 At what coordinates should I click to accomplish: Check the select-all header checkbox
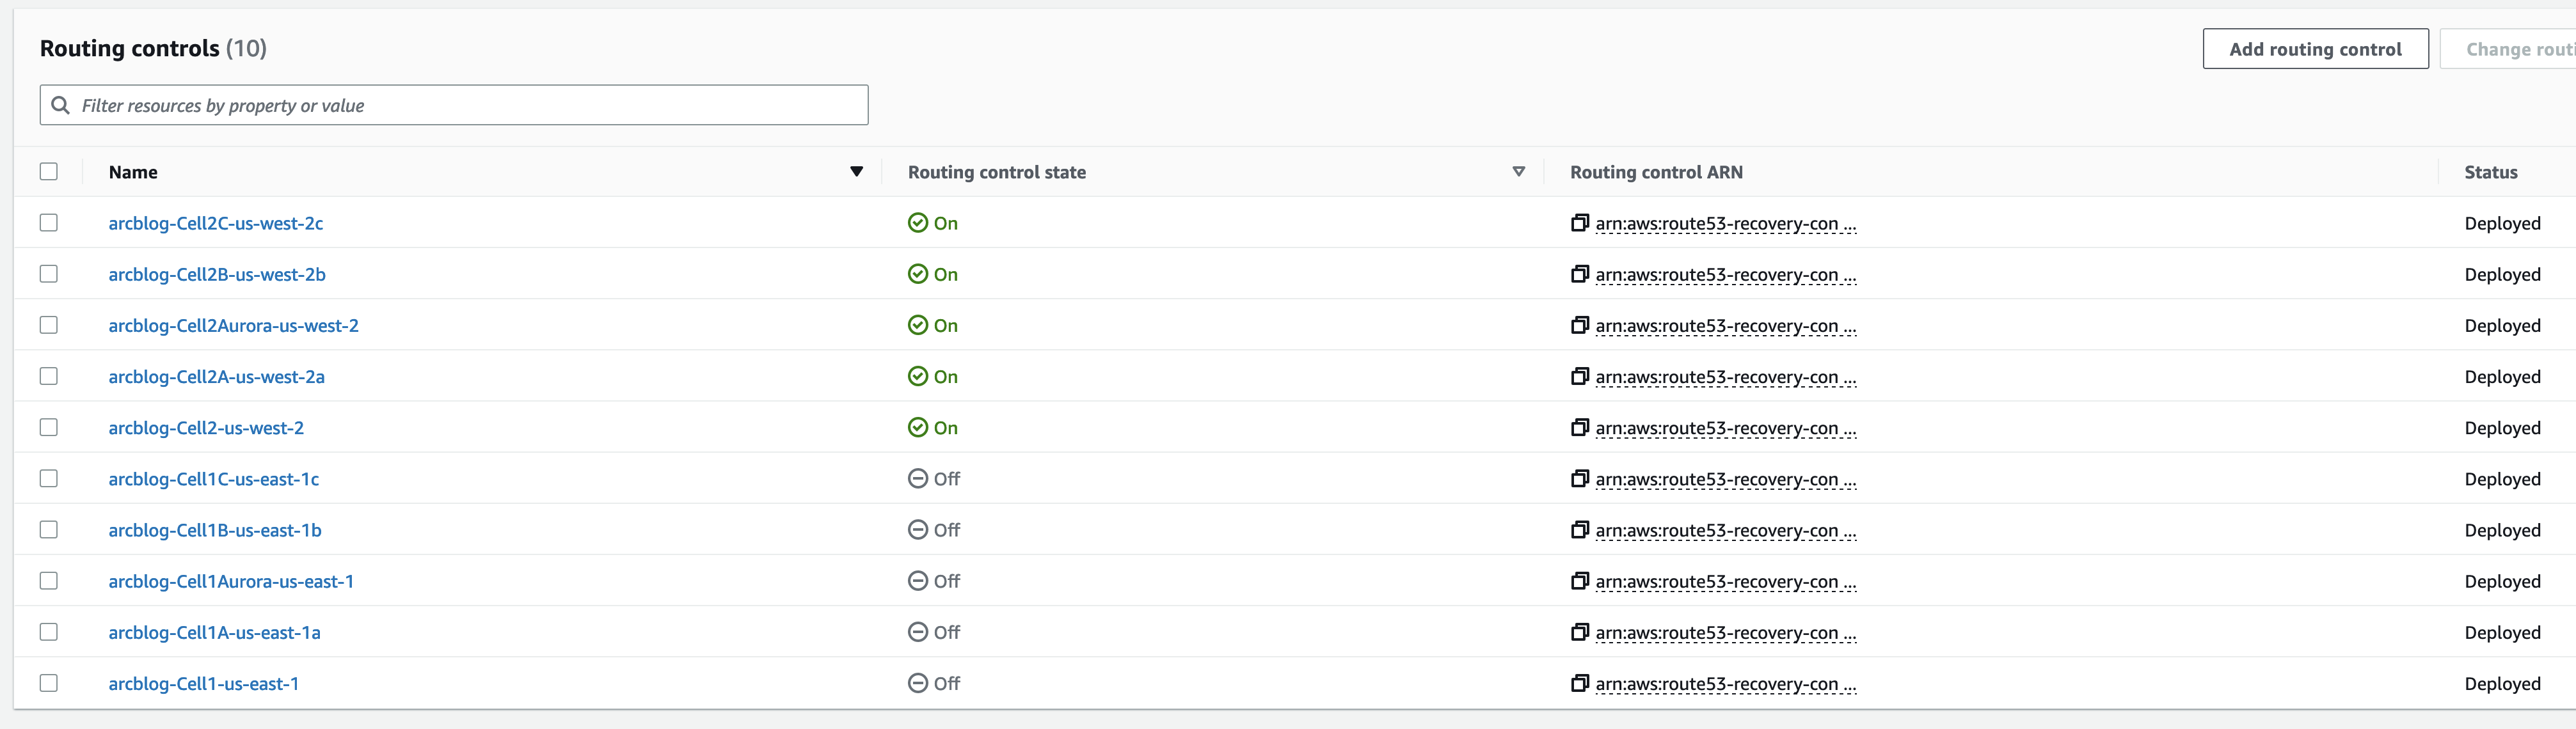(49, 171)
